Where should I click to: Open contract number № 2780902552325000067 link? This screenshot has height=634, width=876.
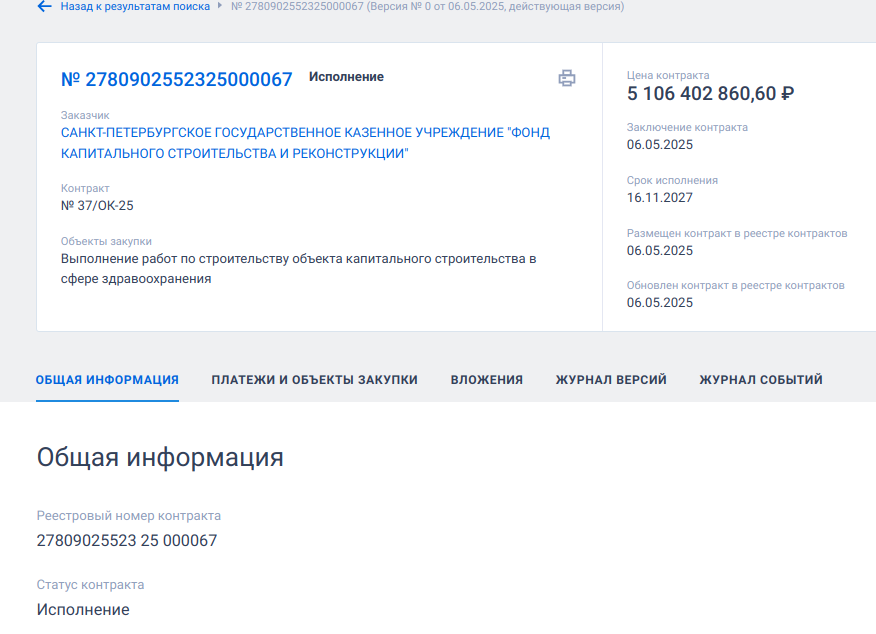(x=177, y=79)
